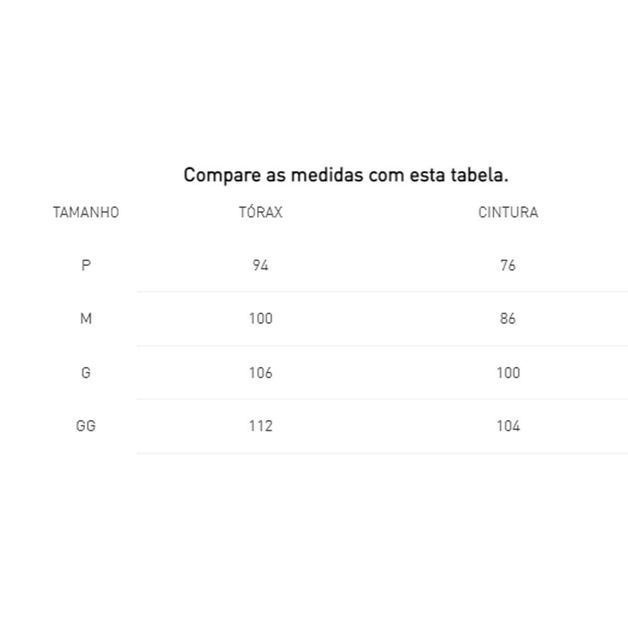Click the divider line below the GG row
This screenshot has width=628, height=628.
382,453
